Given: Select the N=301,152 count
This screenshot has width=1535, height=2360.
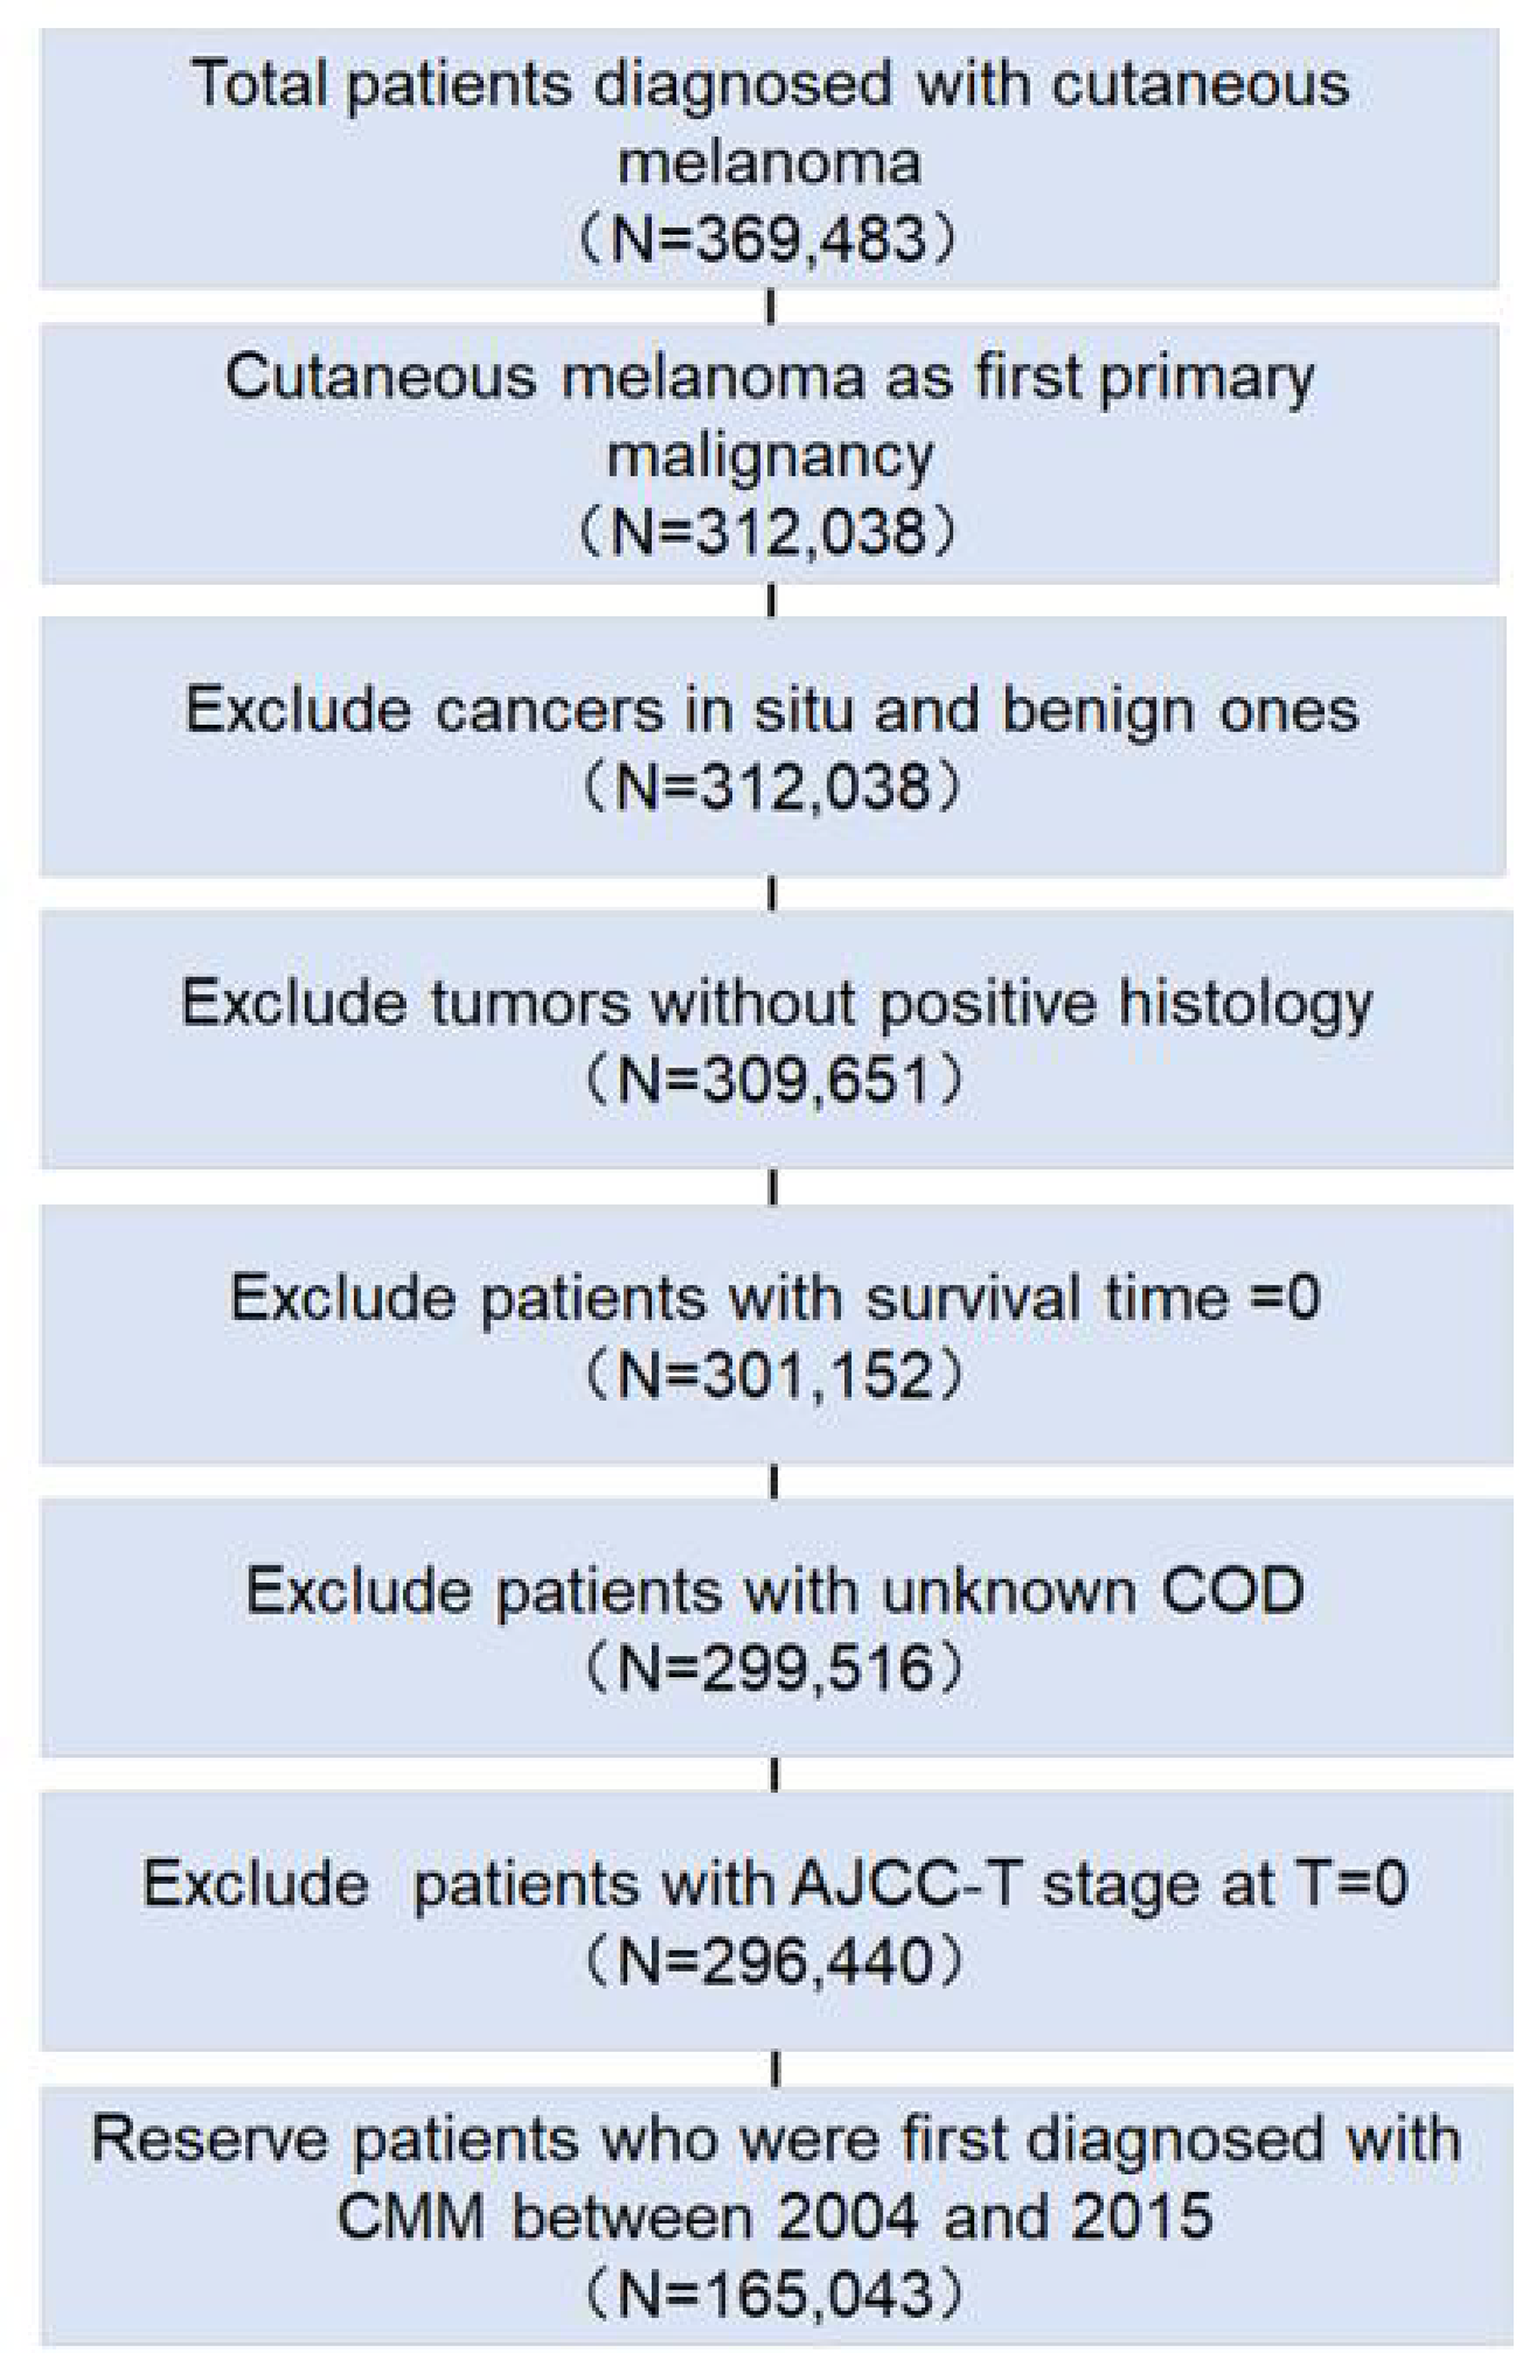Looking at the screenshot, I should (x=774, y=1375).
